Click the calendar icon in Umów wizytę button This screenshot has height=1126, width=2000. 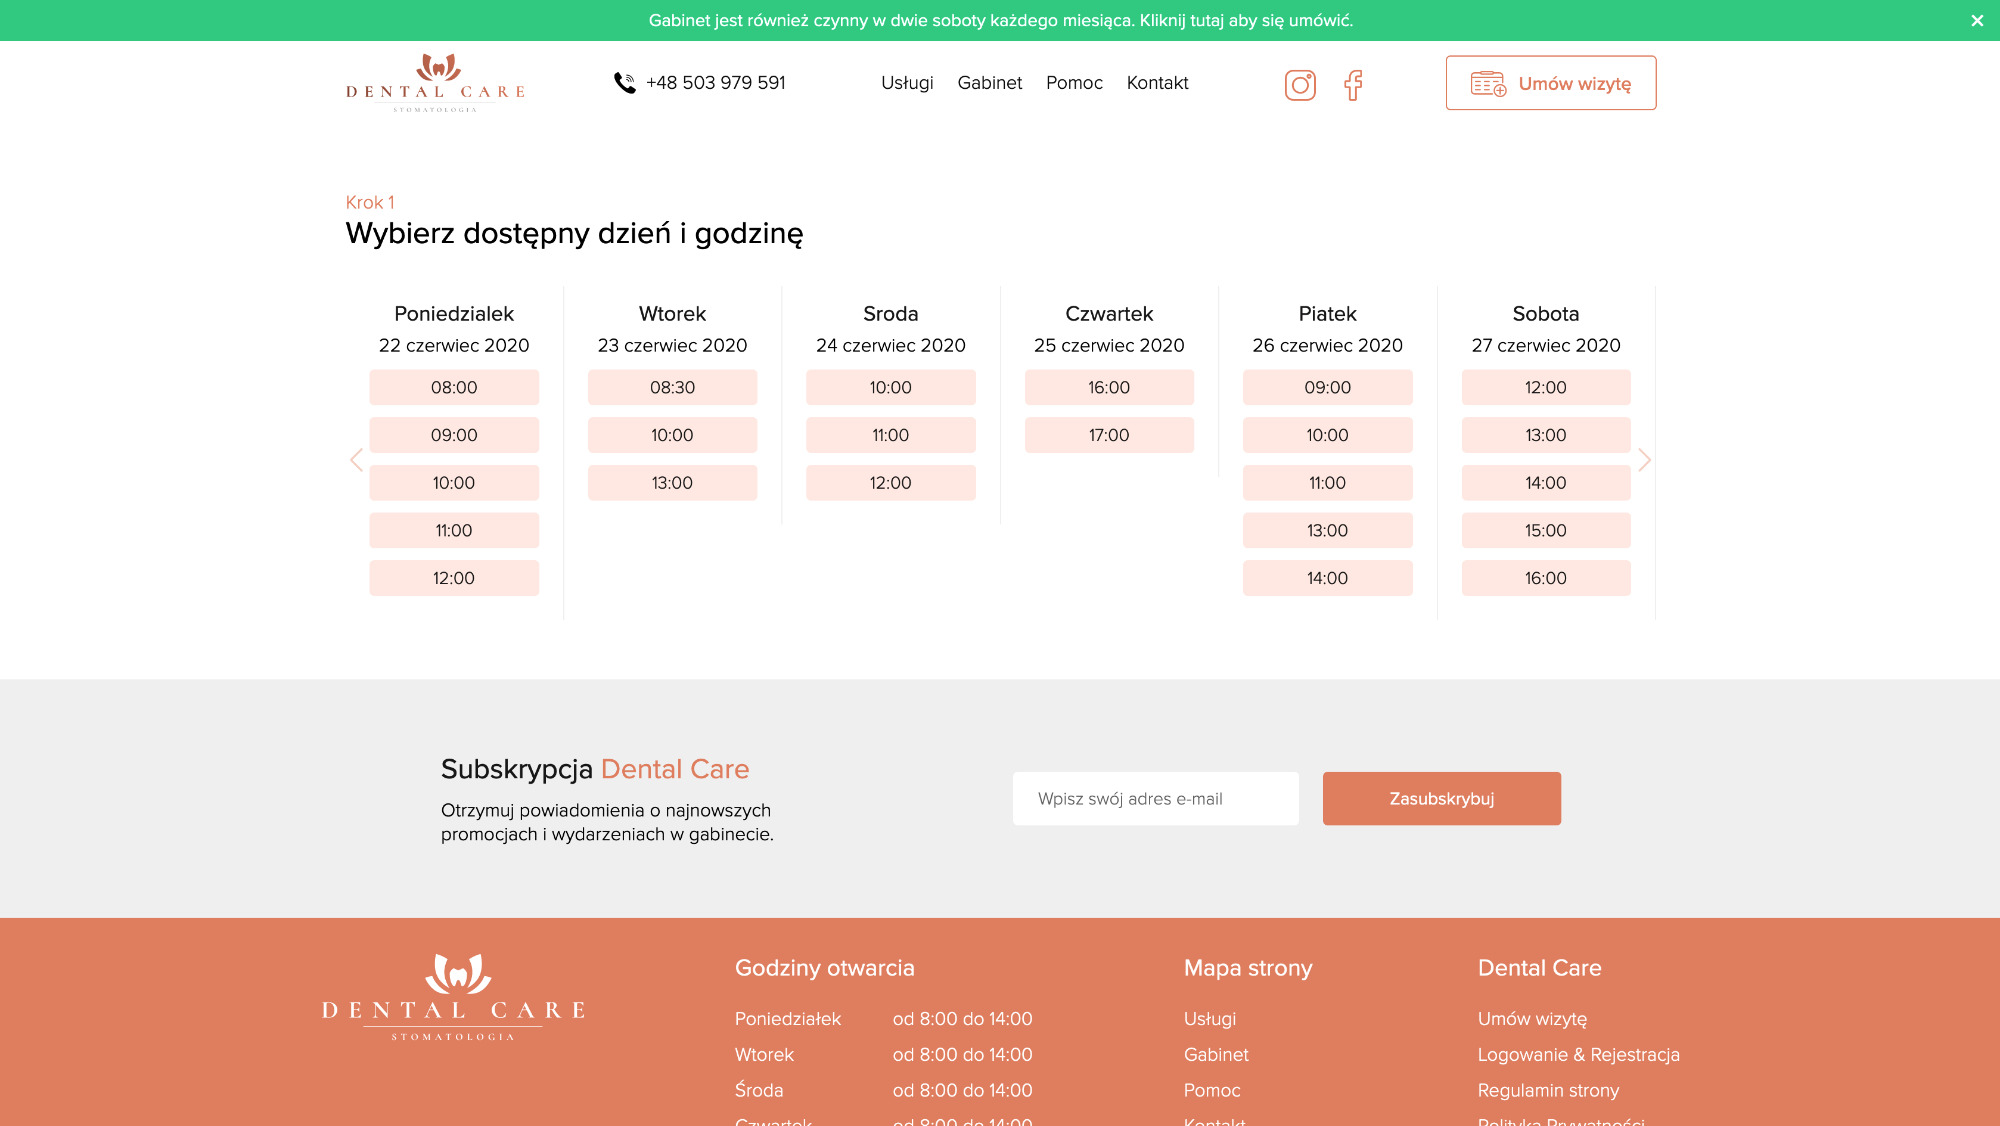(1488, 83)
